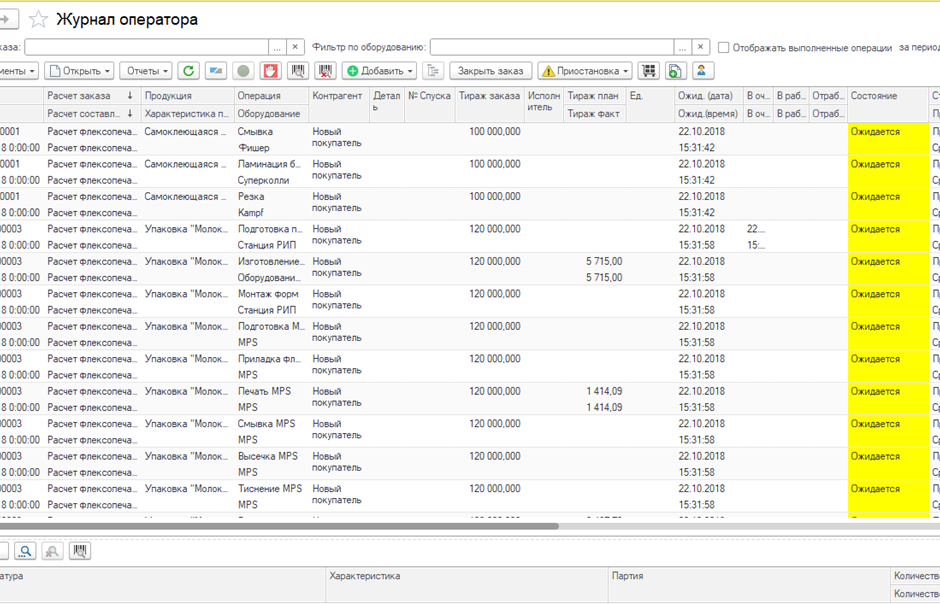The width and height of the screenshot is (940, 604).
Task: Click the green refresh icon in toolbar
Action: [188, 71]
